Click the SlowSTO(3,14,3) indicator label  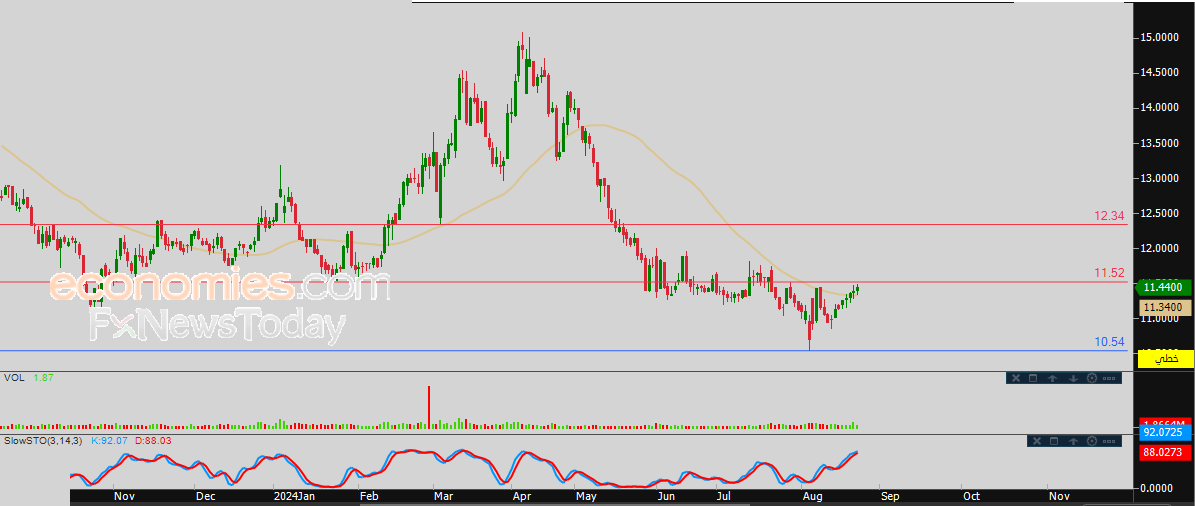(x=43, y=440)
